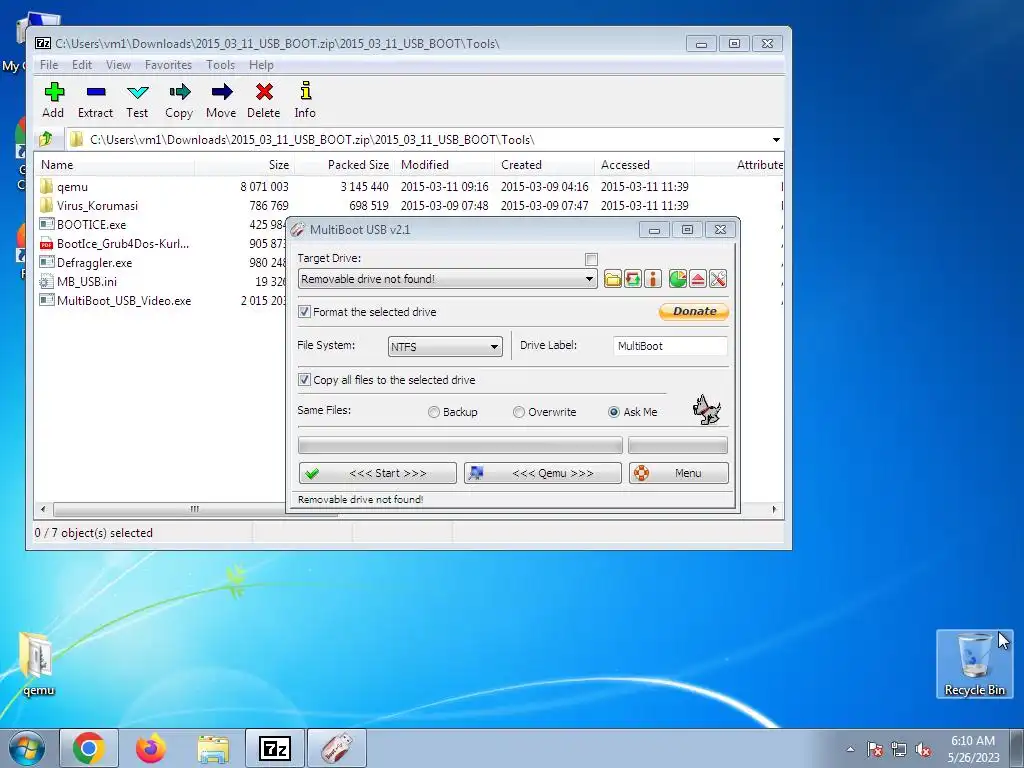This screenshot has width=1024, height=768.
Task: Click the muted volume tray icon
Action: [x=923, y=750]
